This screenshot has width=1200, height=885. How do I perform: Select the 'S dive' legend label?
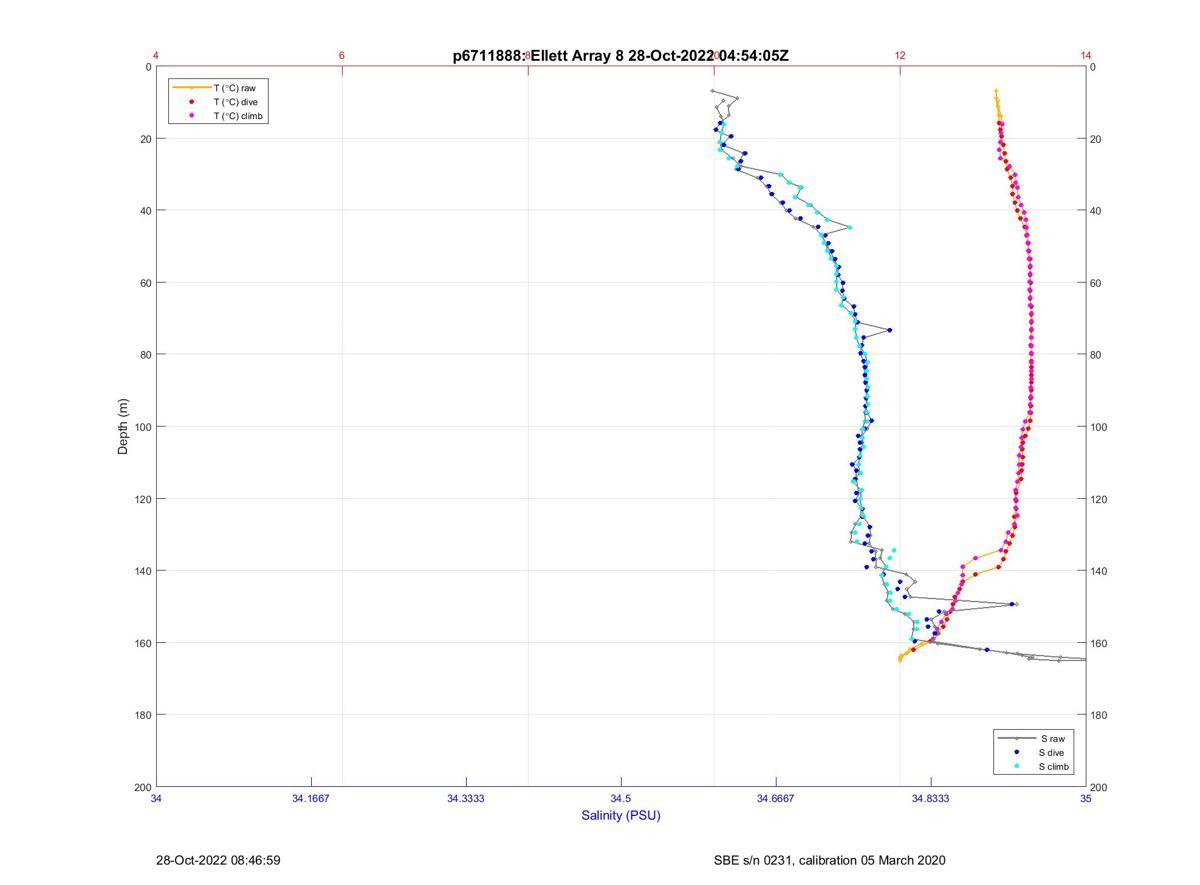1052,752
